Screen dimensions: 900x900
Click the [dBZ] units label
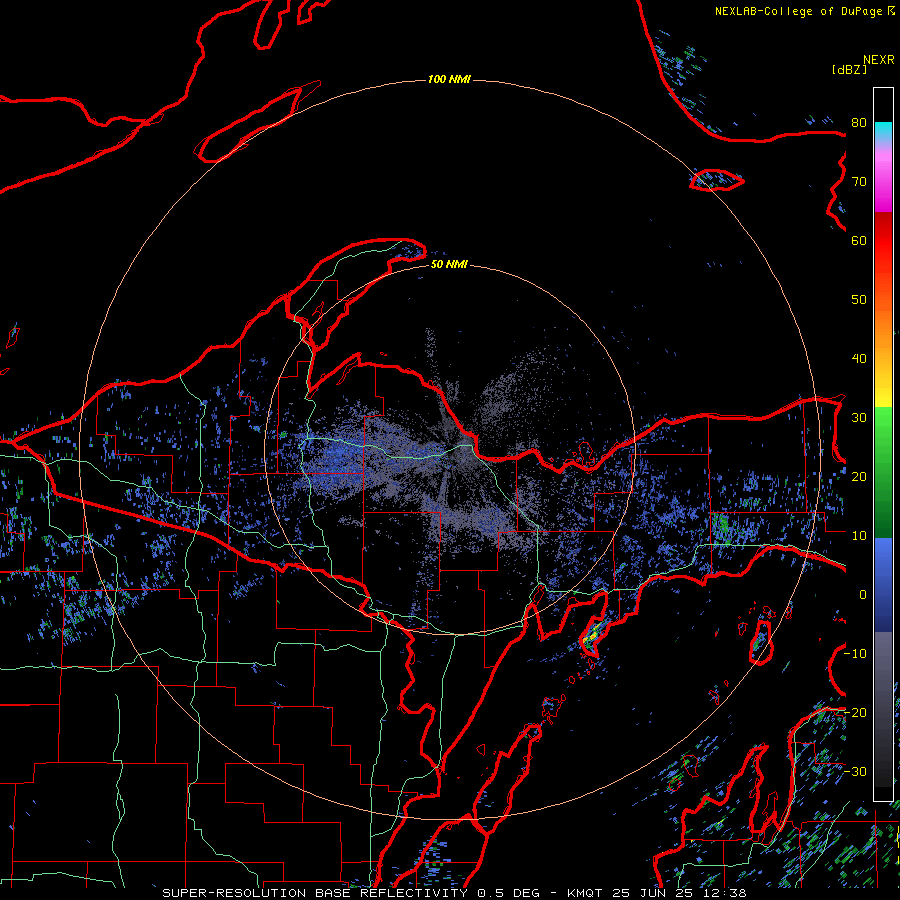(x=849, y=69)
